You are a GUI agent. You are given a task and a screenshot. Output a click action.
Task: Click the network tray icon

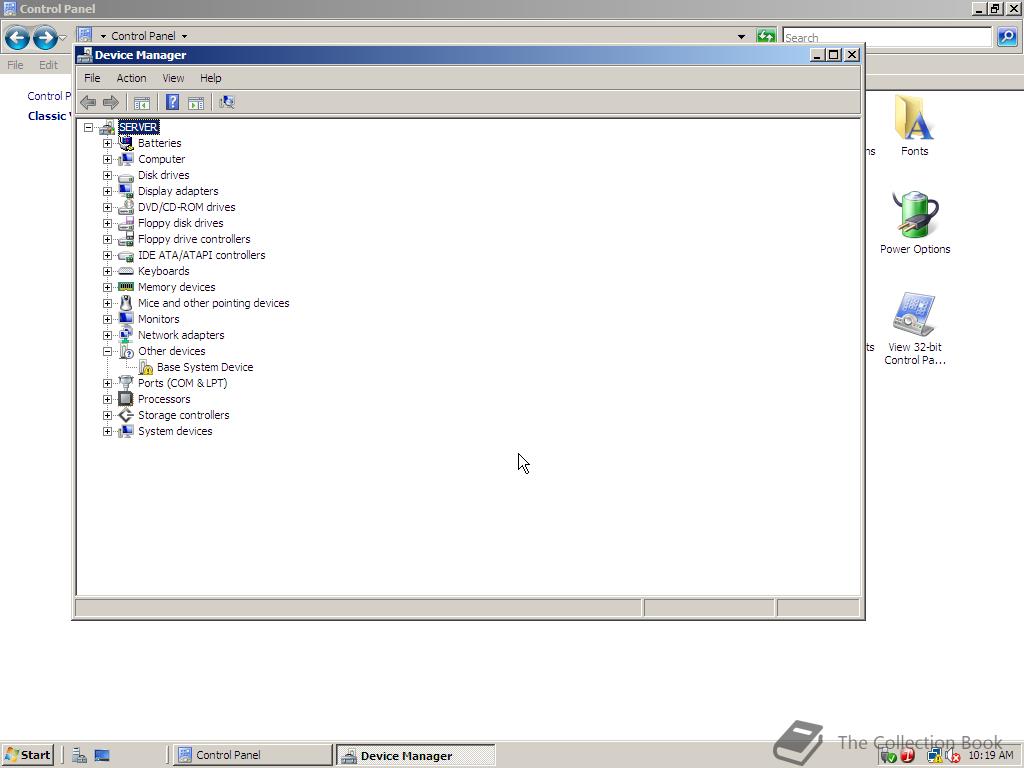click(935, 756)
